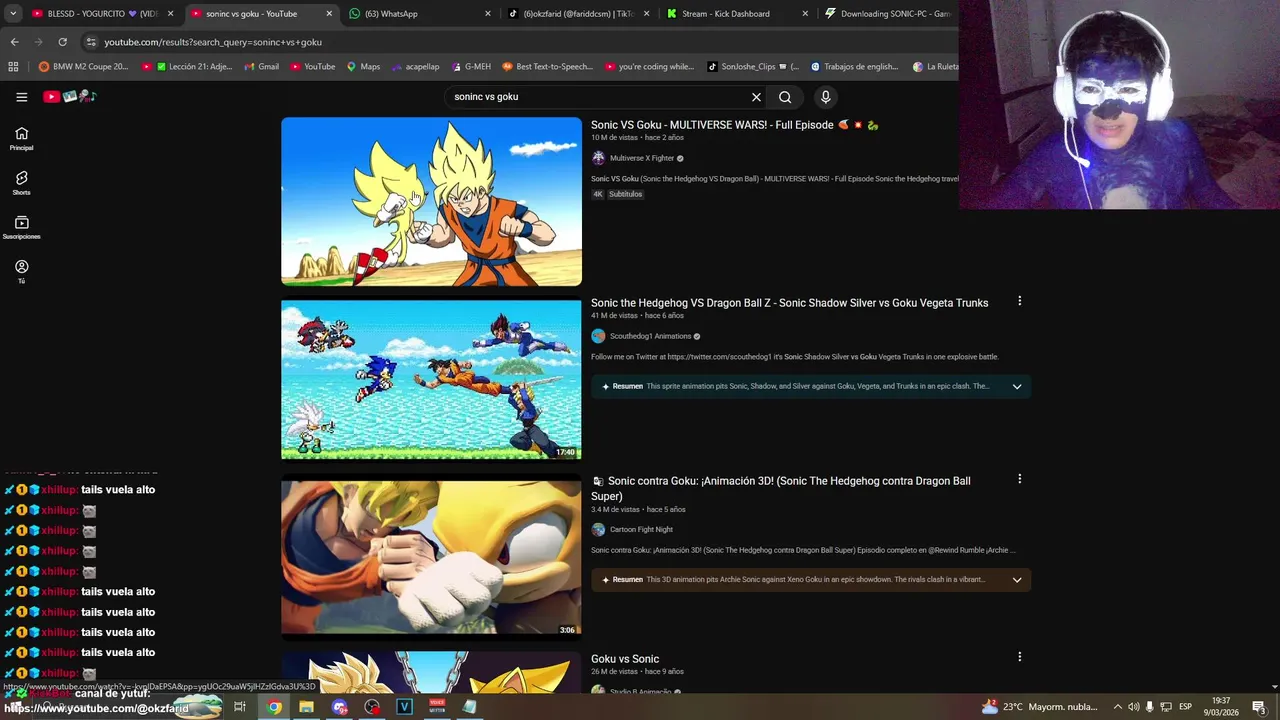1280x720 pixels.
Task: Click the address bar URL field
Action: [x=520, y=42]
